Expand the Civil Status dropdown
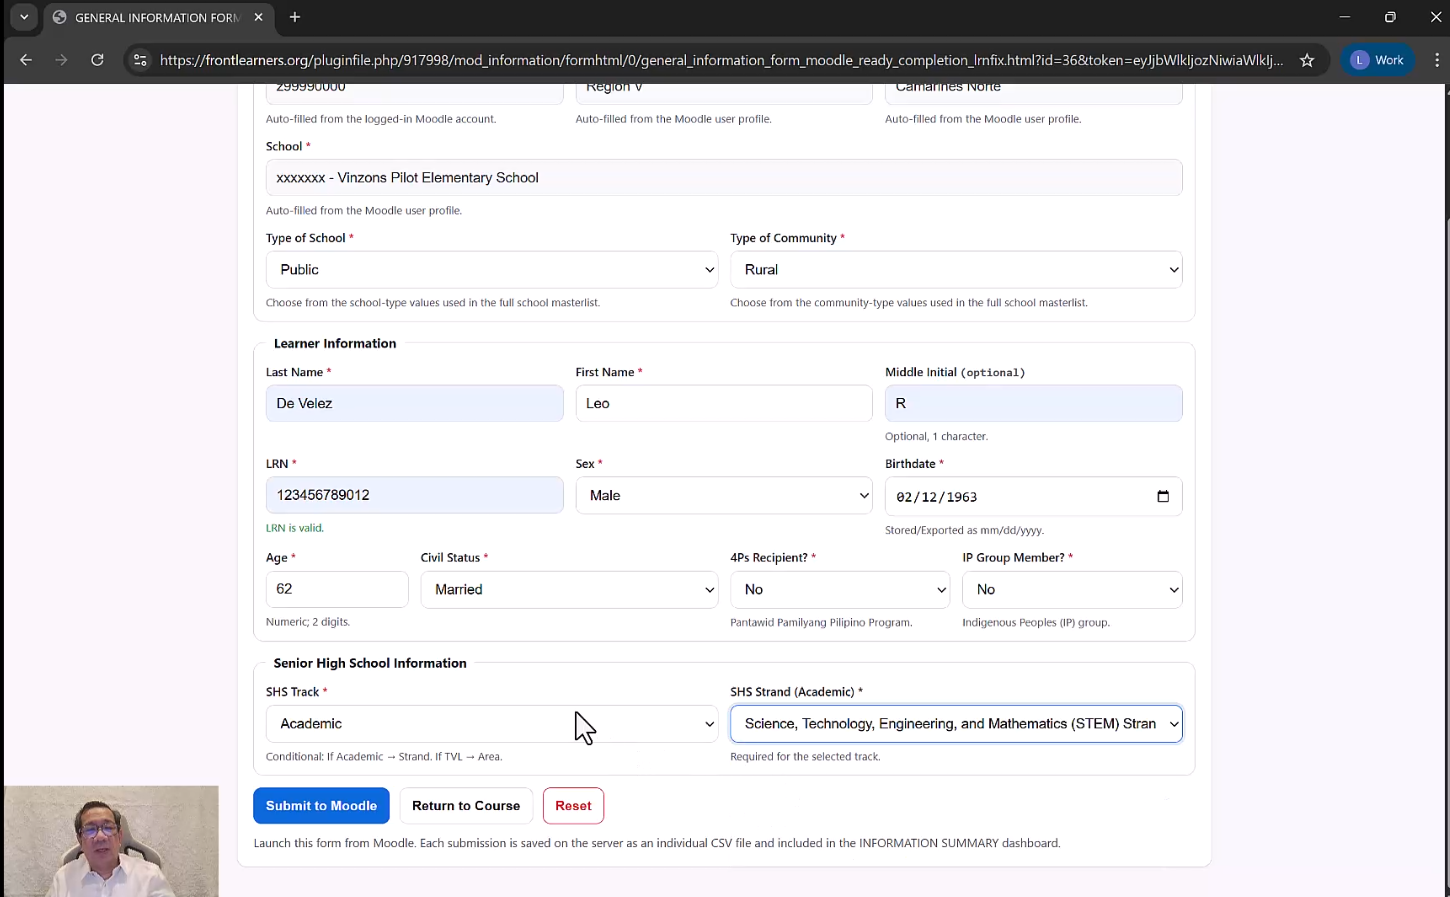Viewport: 1450px width, 897px height. coord(568,590)
